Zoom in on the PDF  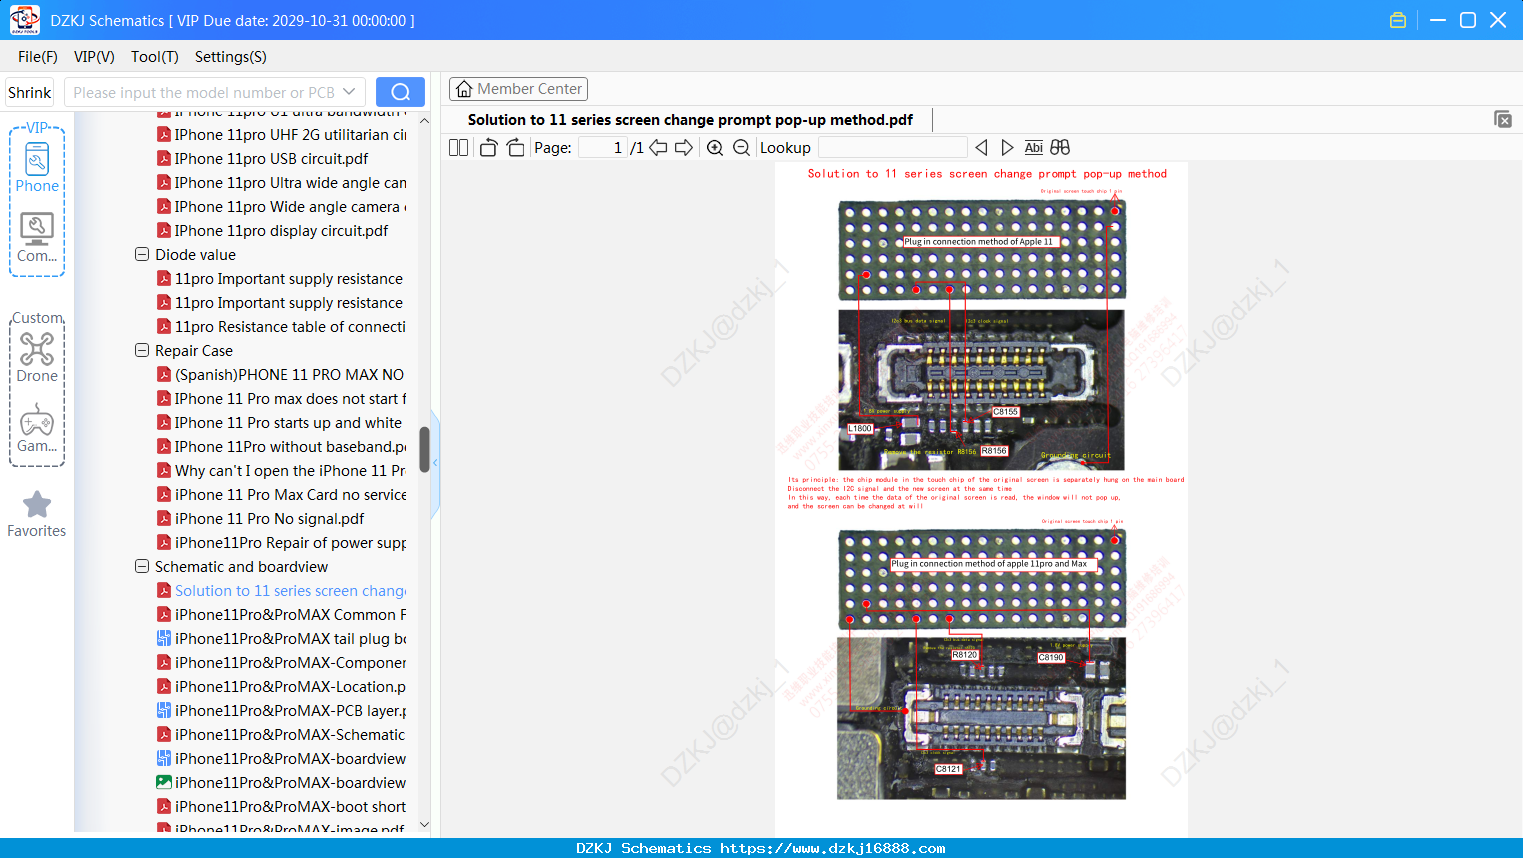(715, 148)
